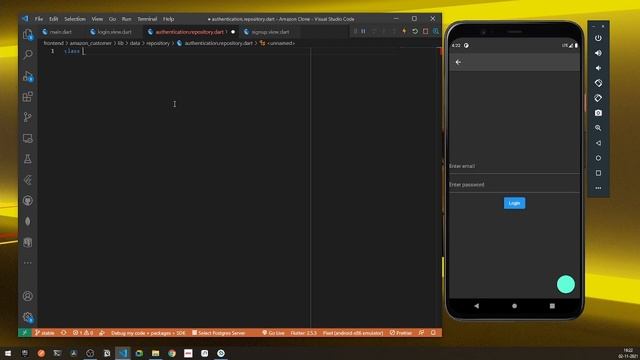Click the stable branch in status bar
The width and height of the screenshot is (640, 360).
(x=45, y=333)
